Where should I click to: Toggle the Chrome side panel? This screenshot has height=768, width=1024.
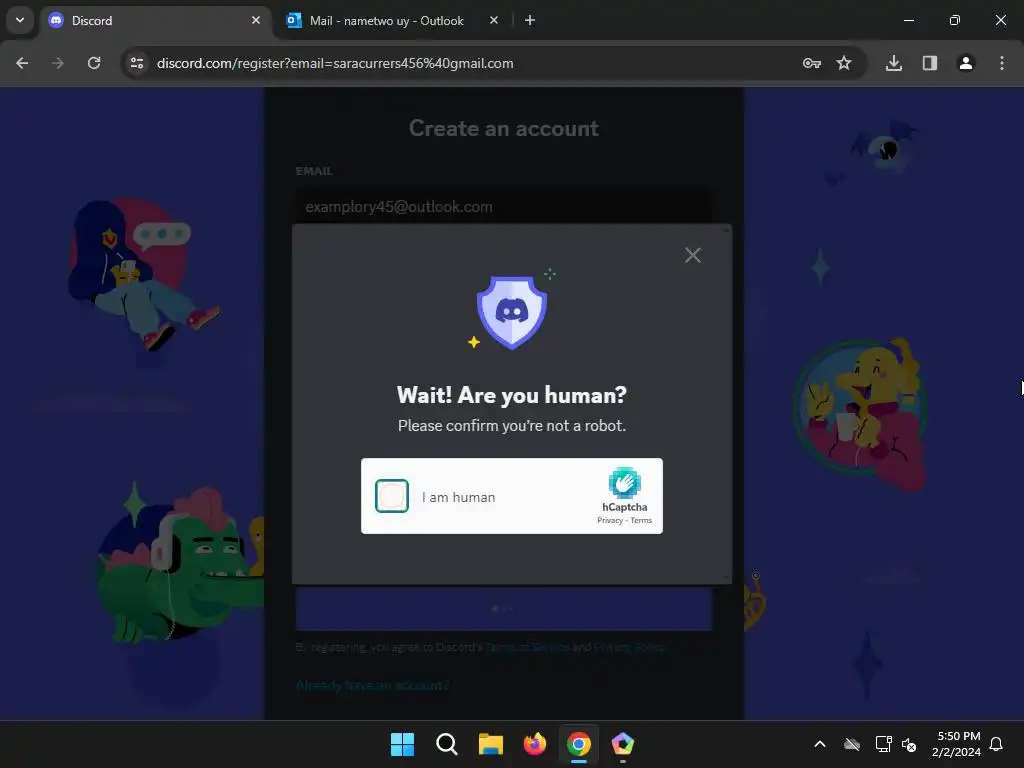[930, 63]
